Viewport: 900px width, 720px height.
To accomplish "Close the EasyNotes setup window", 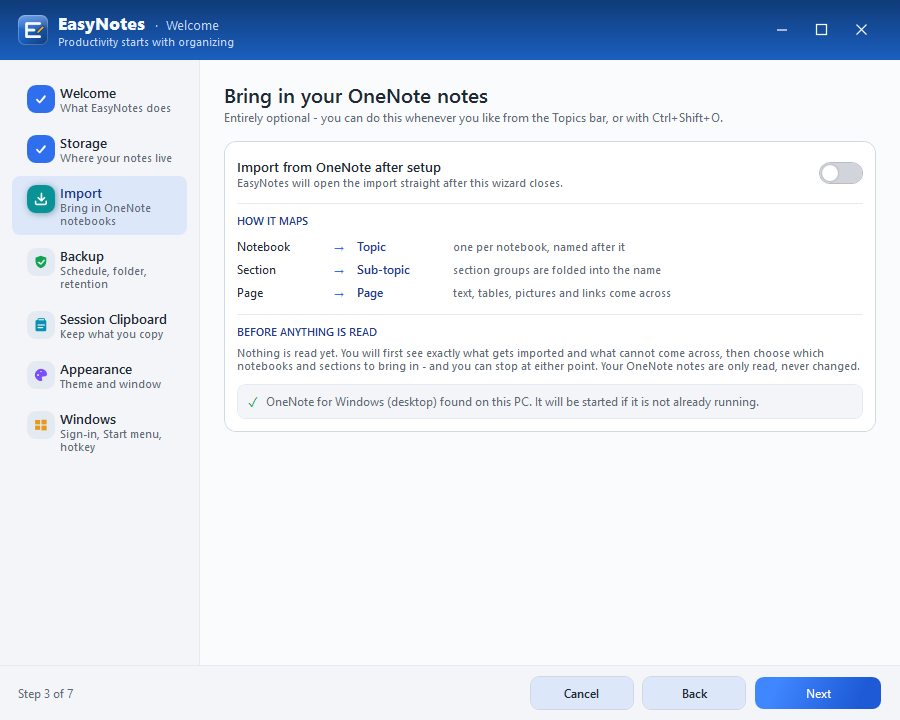I will (x=861, y=30).
